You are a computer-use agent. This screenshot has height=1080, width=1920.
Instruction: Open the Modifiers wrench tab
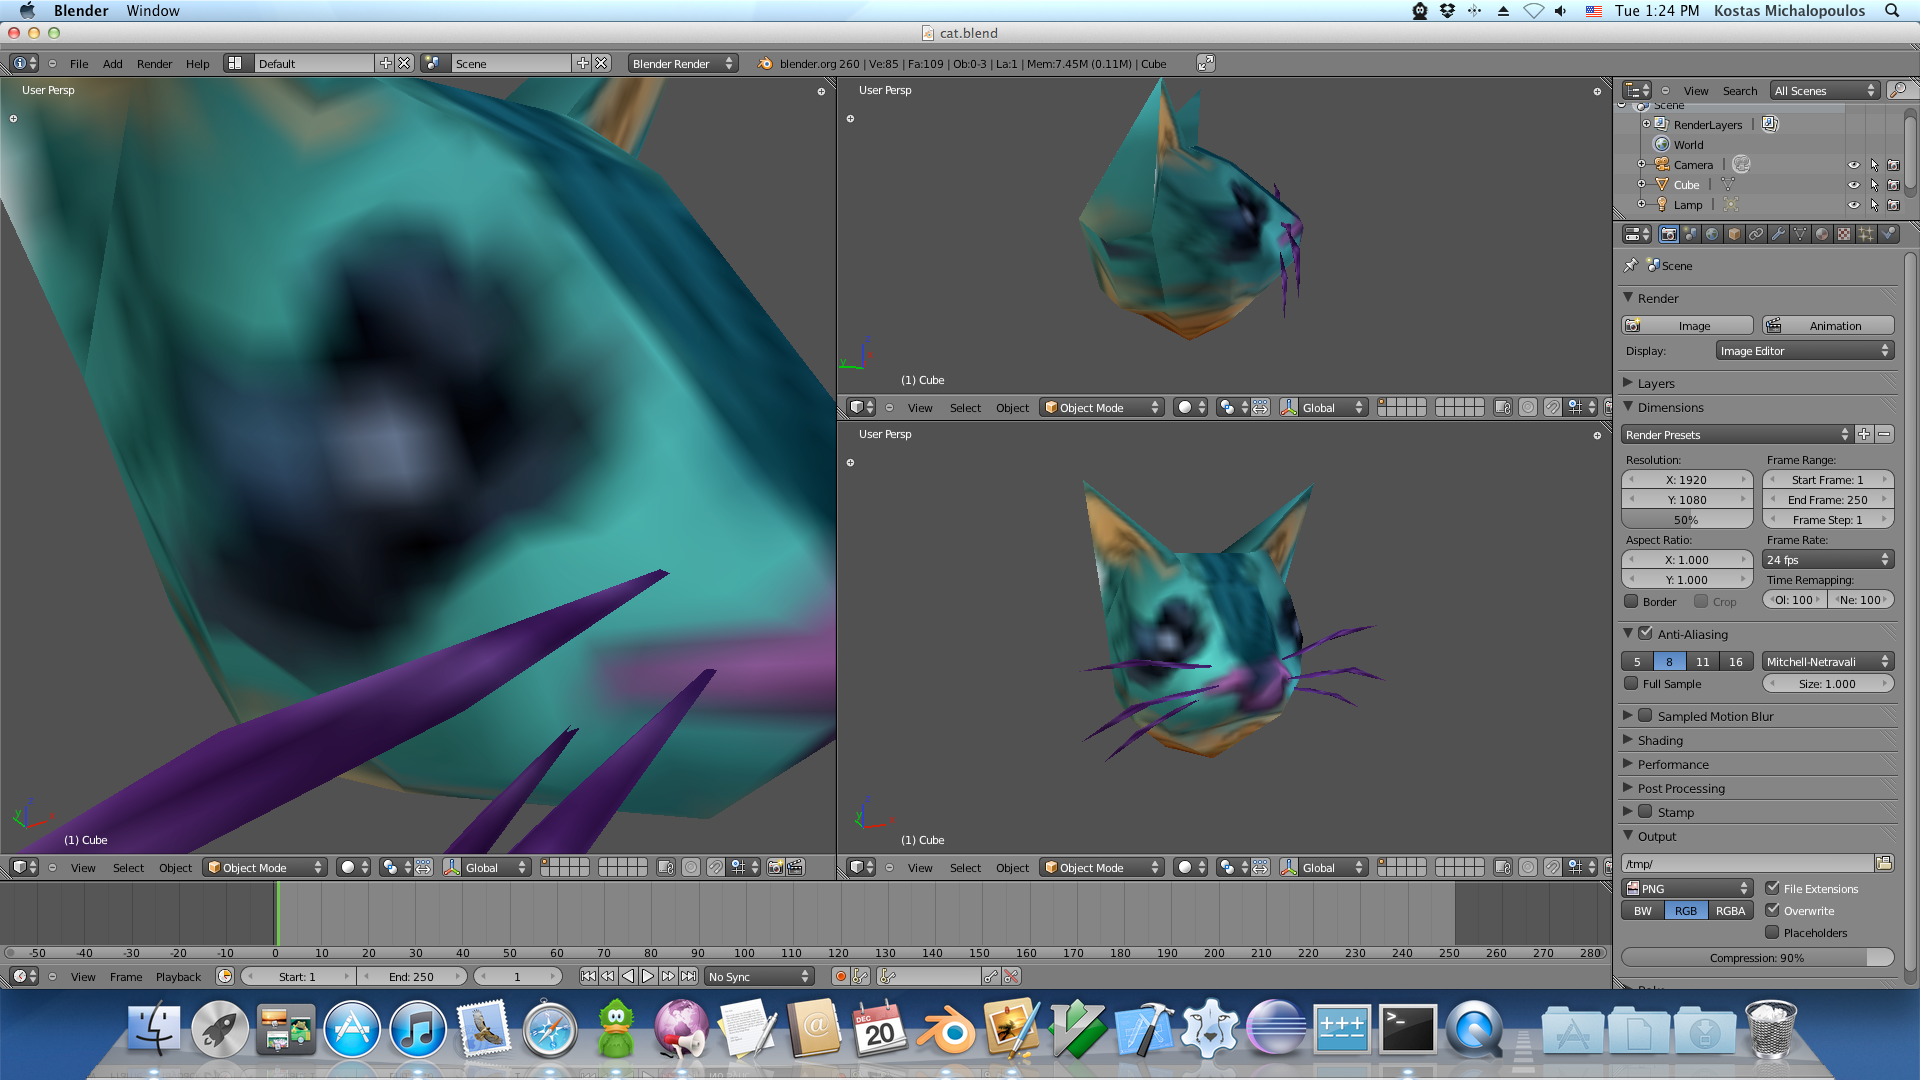(x=1778, y=234)
